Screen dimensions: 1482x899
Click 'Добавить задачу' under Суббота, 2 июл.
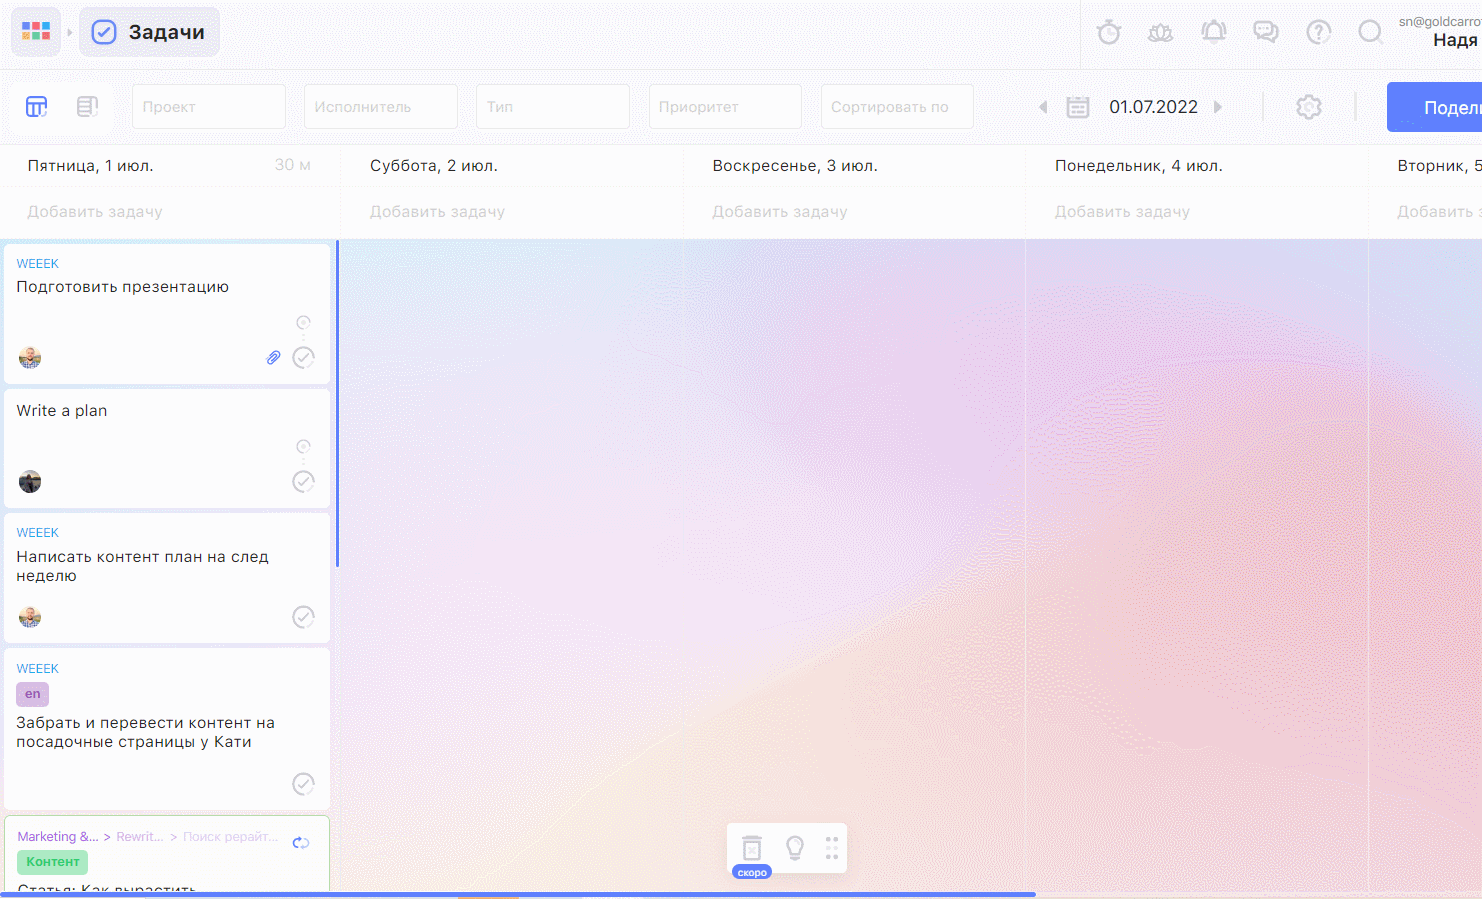(437, 212)
